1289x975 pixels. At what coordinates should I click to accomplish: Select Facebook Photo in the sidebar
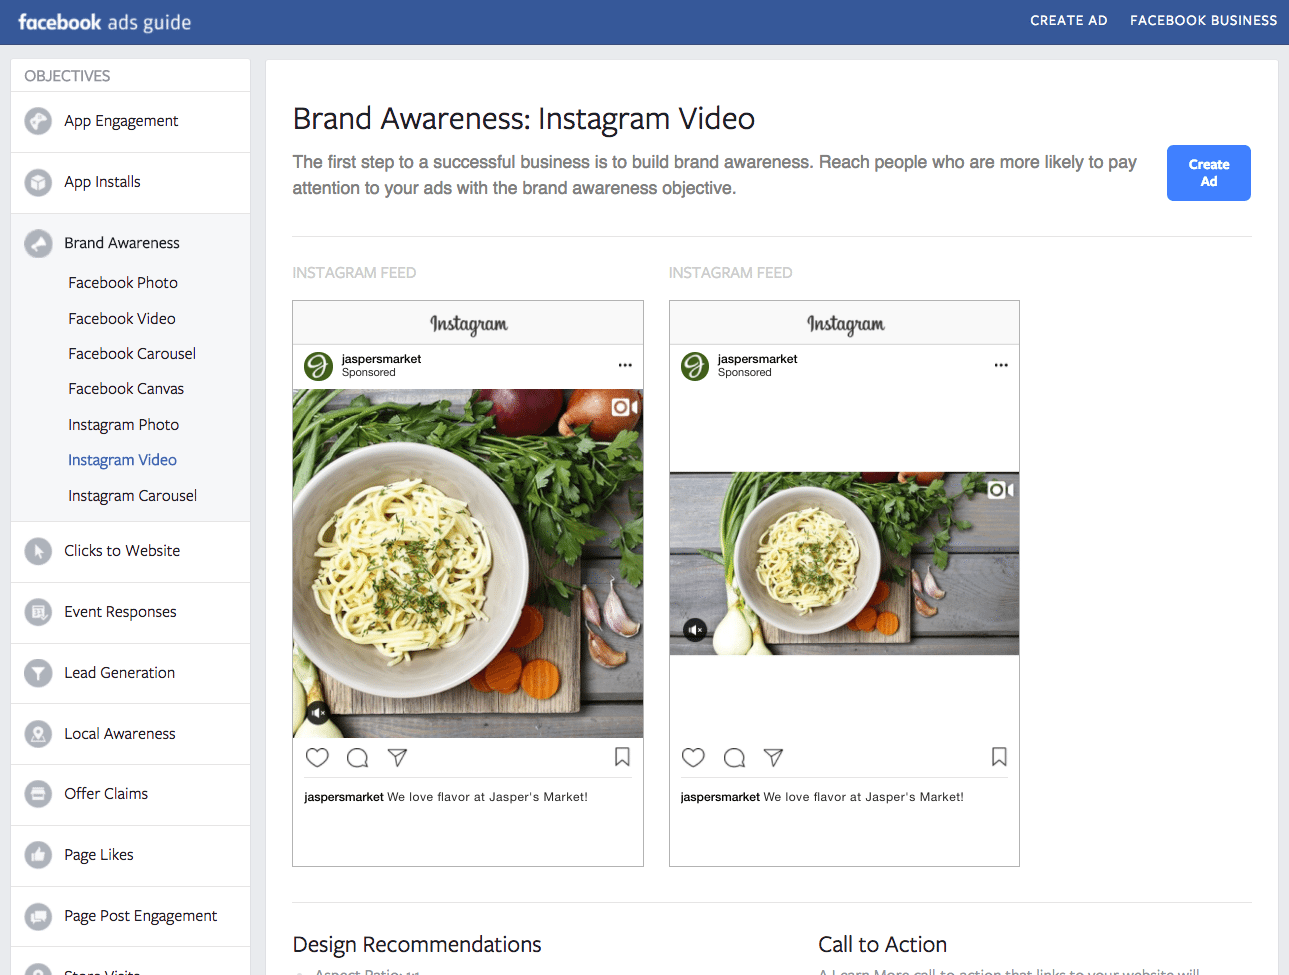[123, 283]
